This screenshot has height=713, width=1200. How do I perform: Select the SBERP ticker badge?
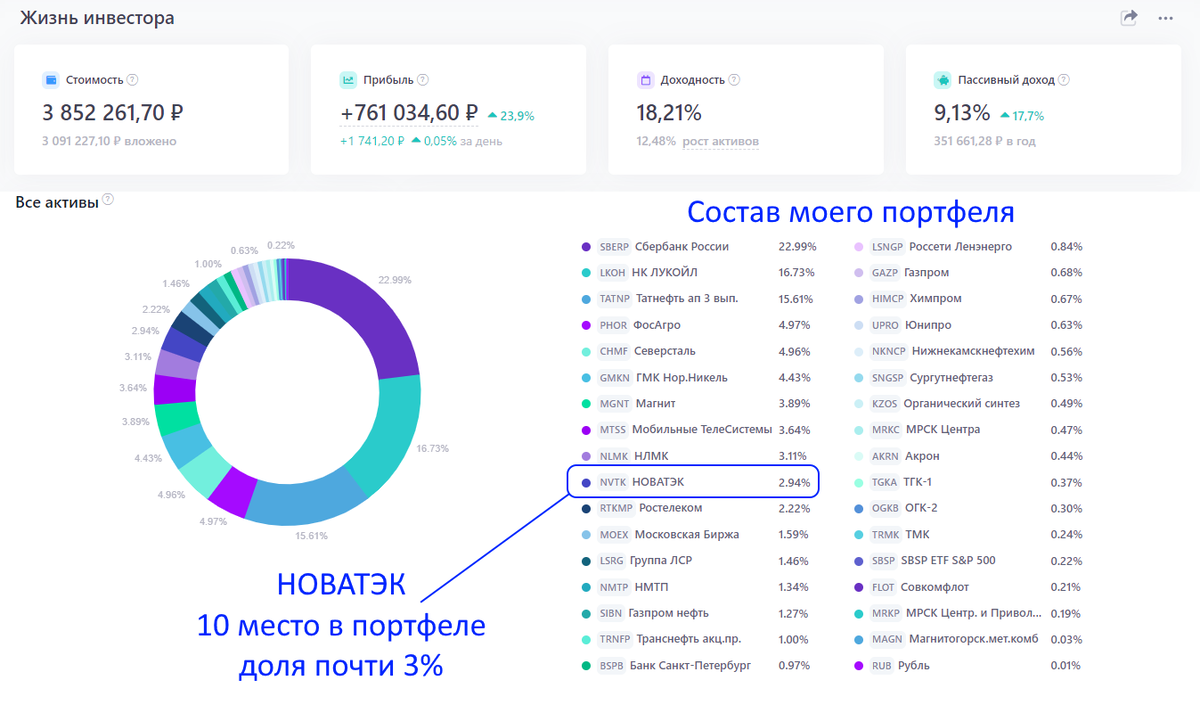pyautogui.click(x=614, y=247)
